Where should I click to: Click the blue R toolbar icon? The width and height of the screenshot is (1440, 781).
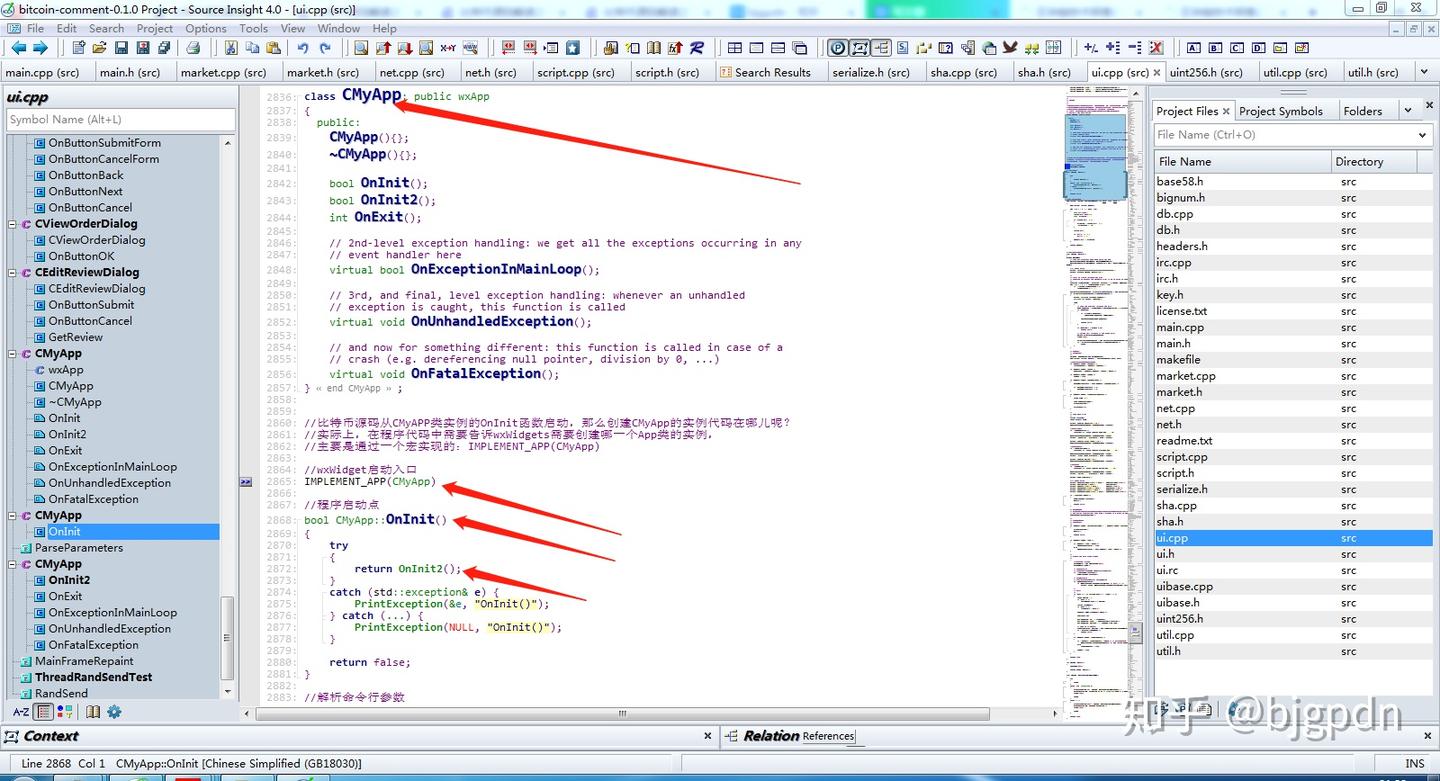697,48
